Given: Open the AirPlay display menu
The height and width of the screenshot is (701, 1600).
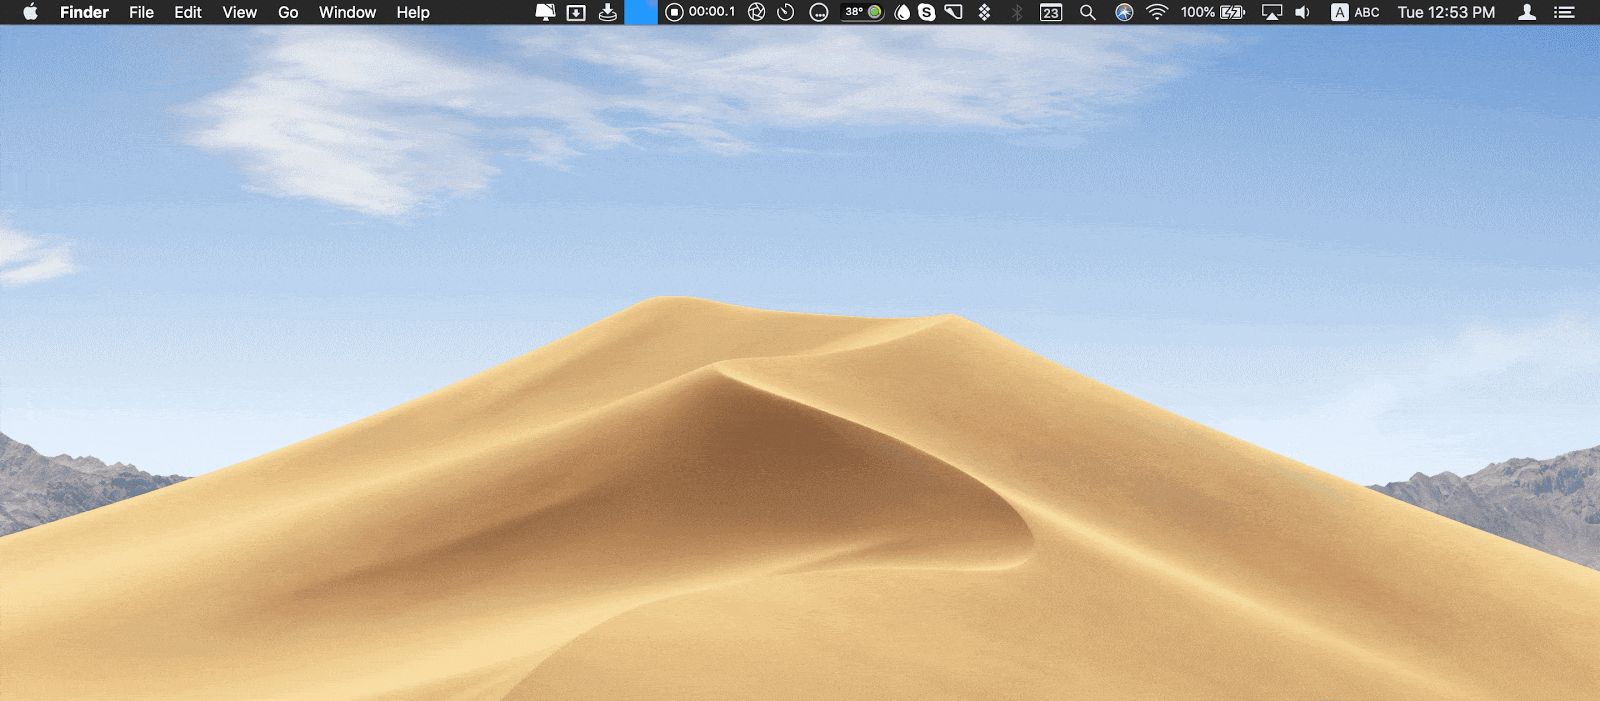Looking at the screenshot, I should (1272, 12).
